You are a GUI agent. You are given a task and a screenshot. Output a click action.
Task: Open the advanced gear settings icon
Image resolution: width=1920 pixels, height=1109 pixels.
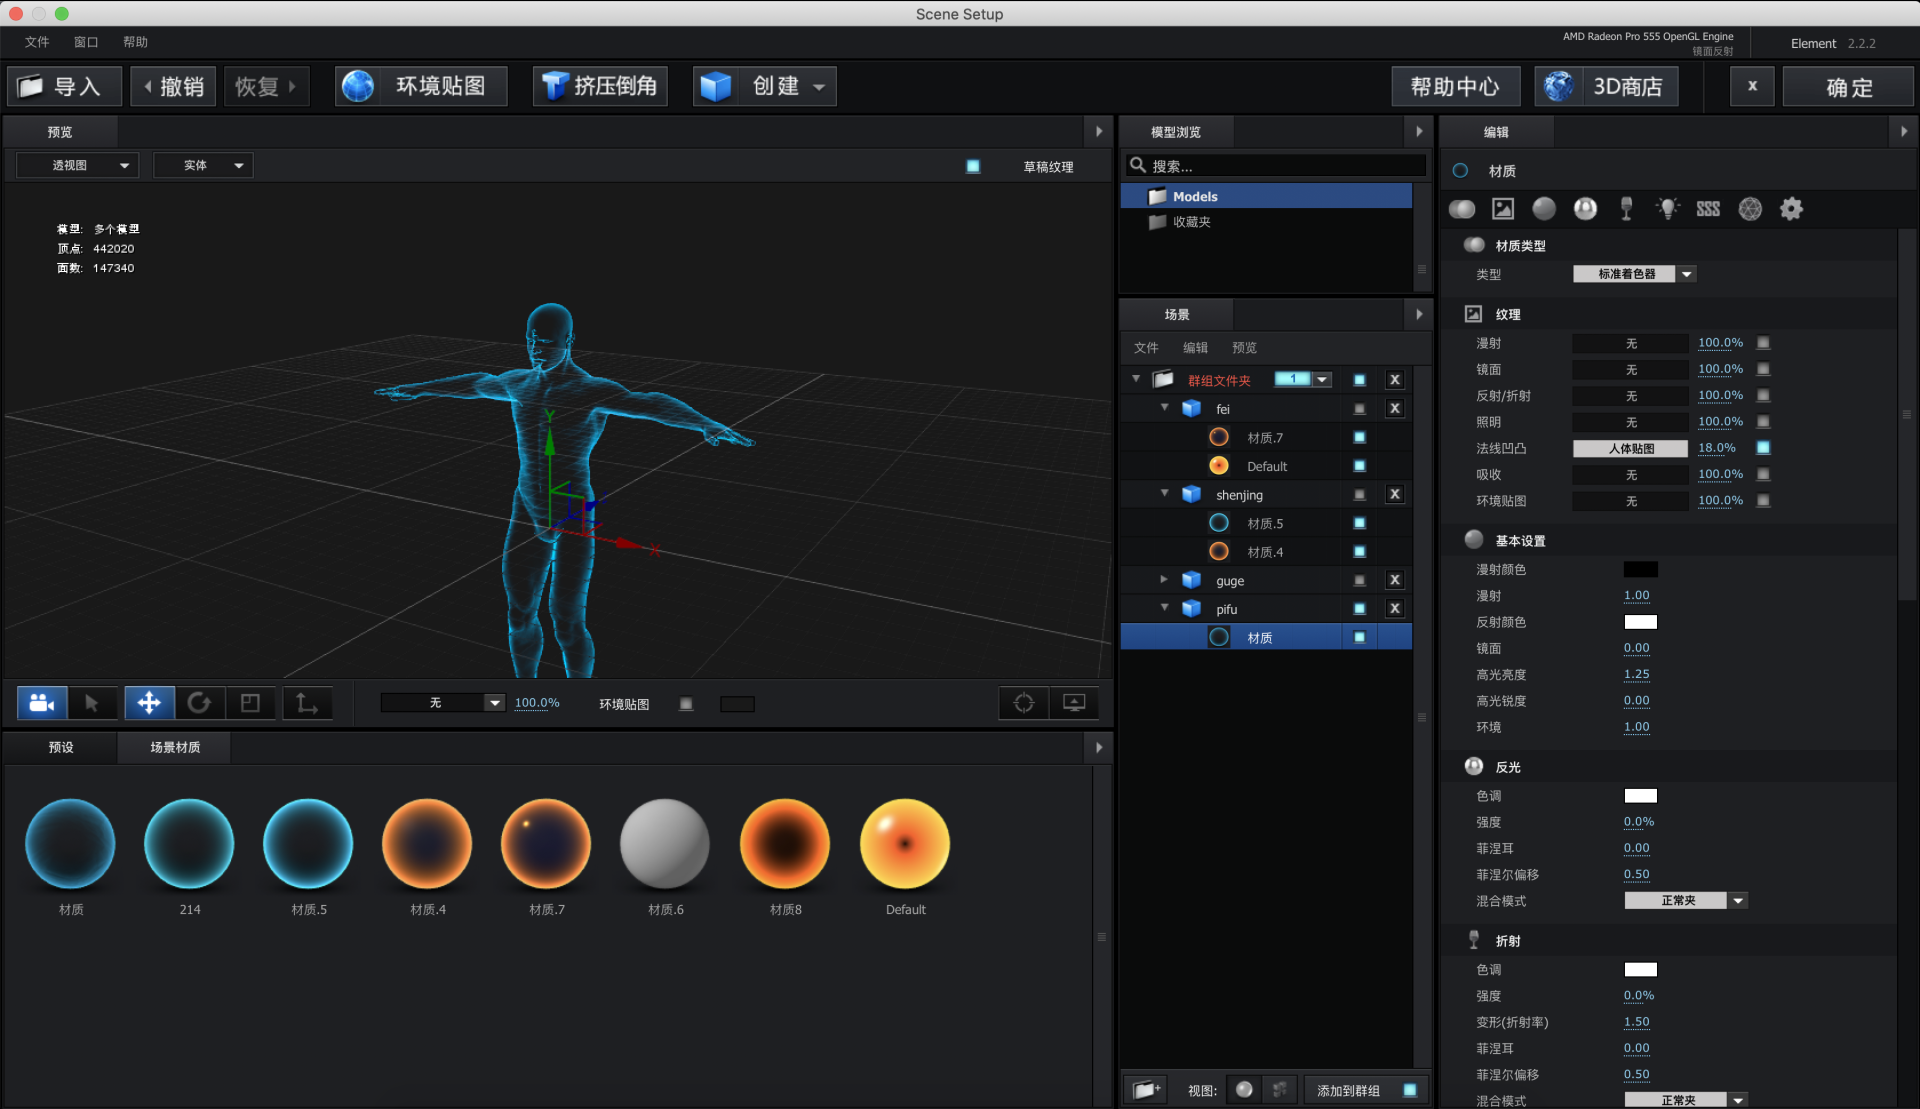click(1791, 208)
